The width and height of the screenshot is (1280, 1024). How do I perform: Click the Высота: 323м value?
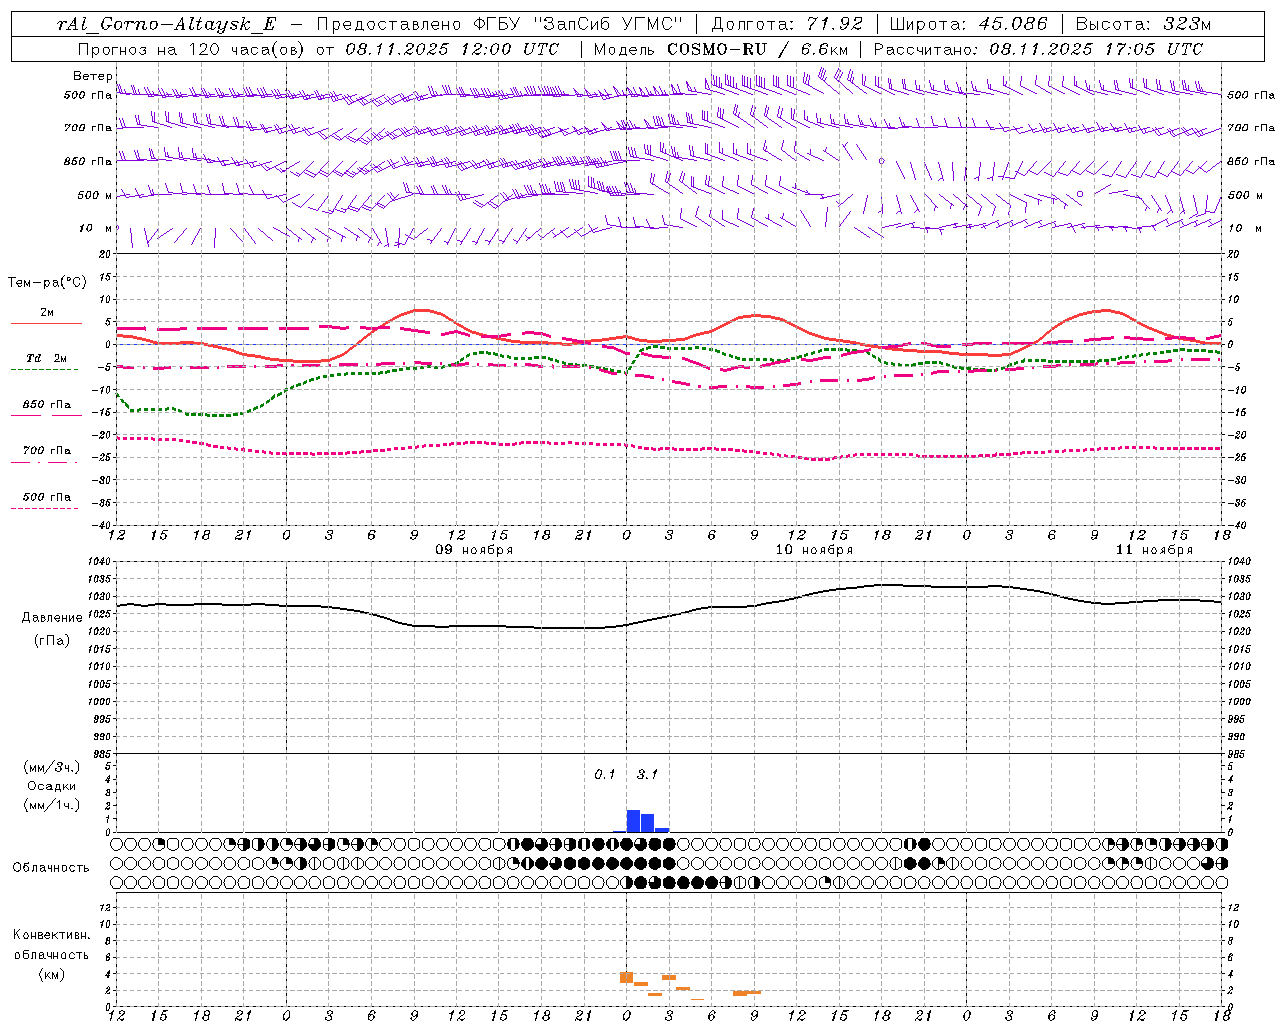(1144, 25)
